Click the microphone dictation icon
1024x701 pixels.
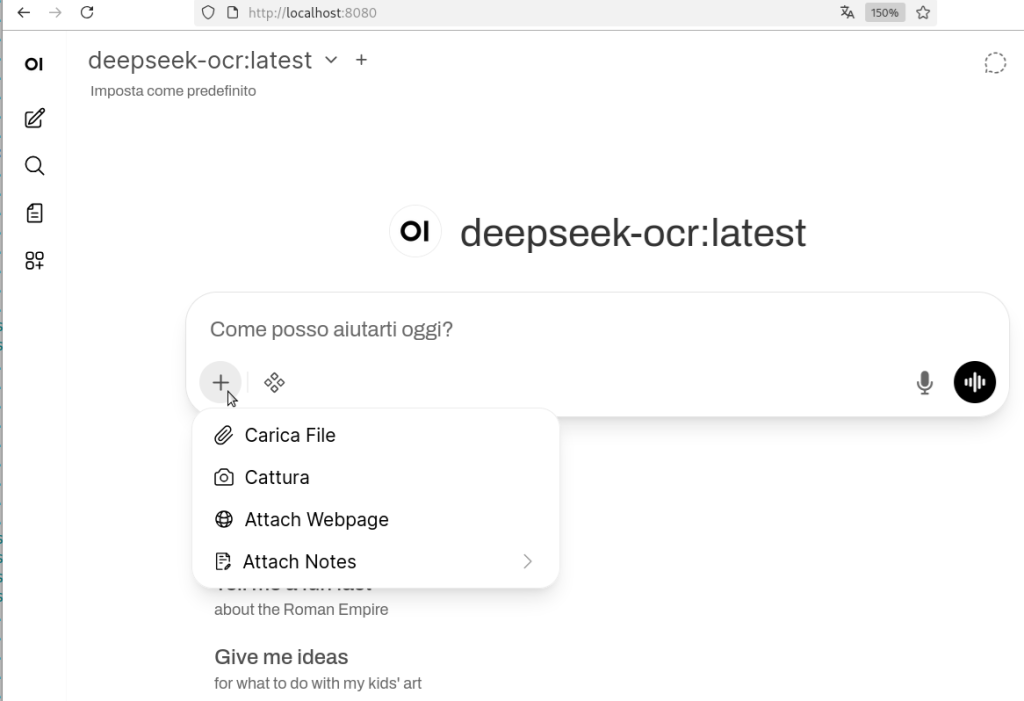click(925, 382)
